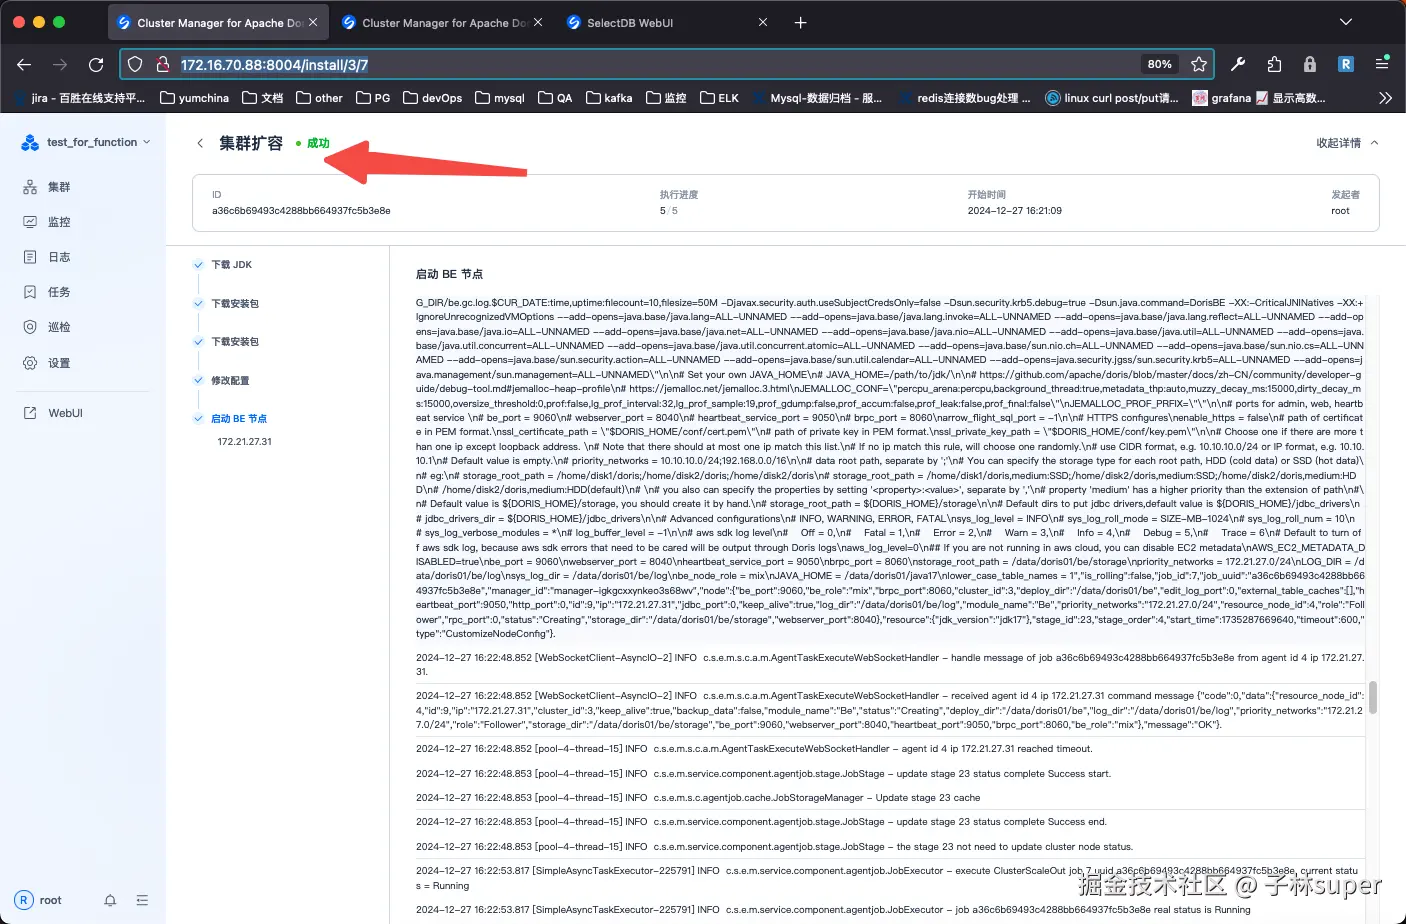
Task: Select the 下载 JDK step
Action: point(232,265)
